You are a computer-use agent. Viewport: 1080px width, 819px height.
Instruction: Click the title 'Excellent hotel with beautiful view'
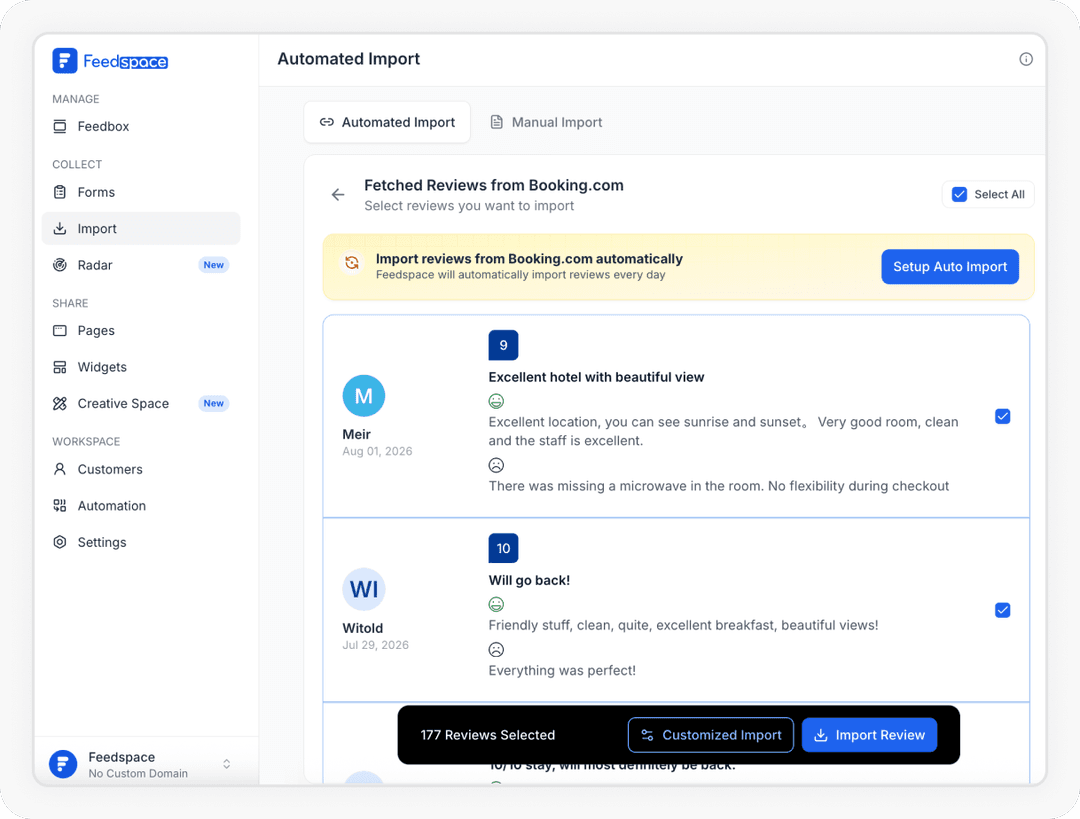point(596,377)
